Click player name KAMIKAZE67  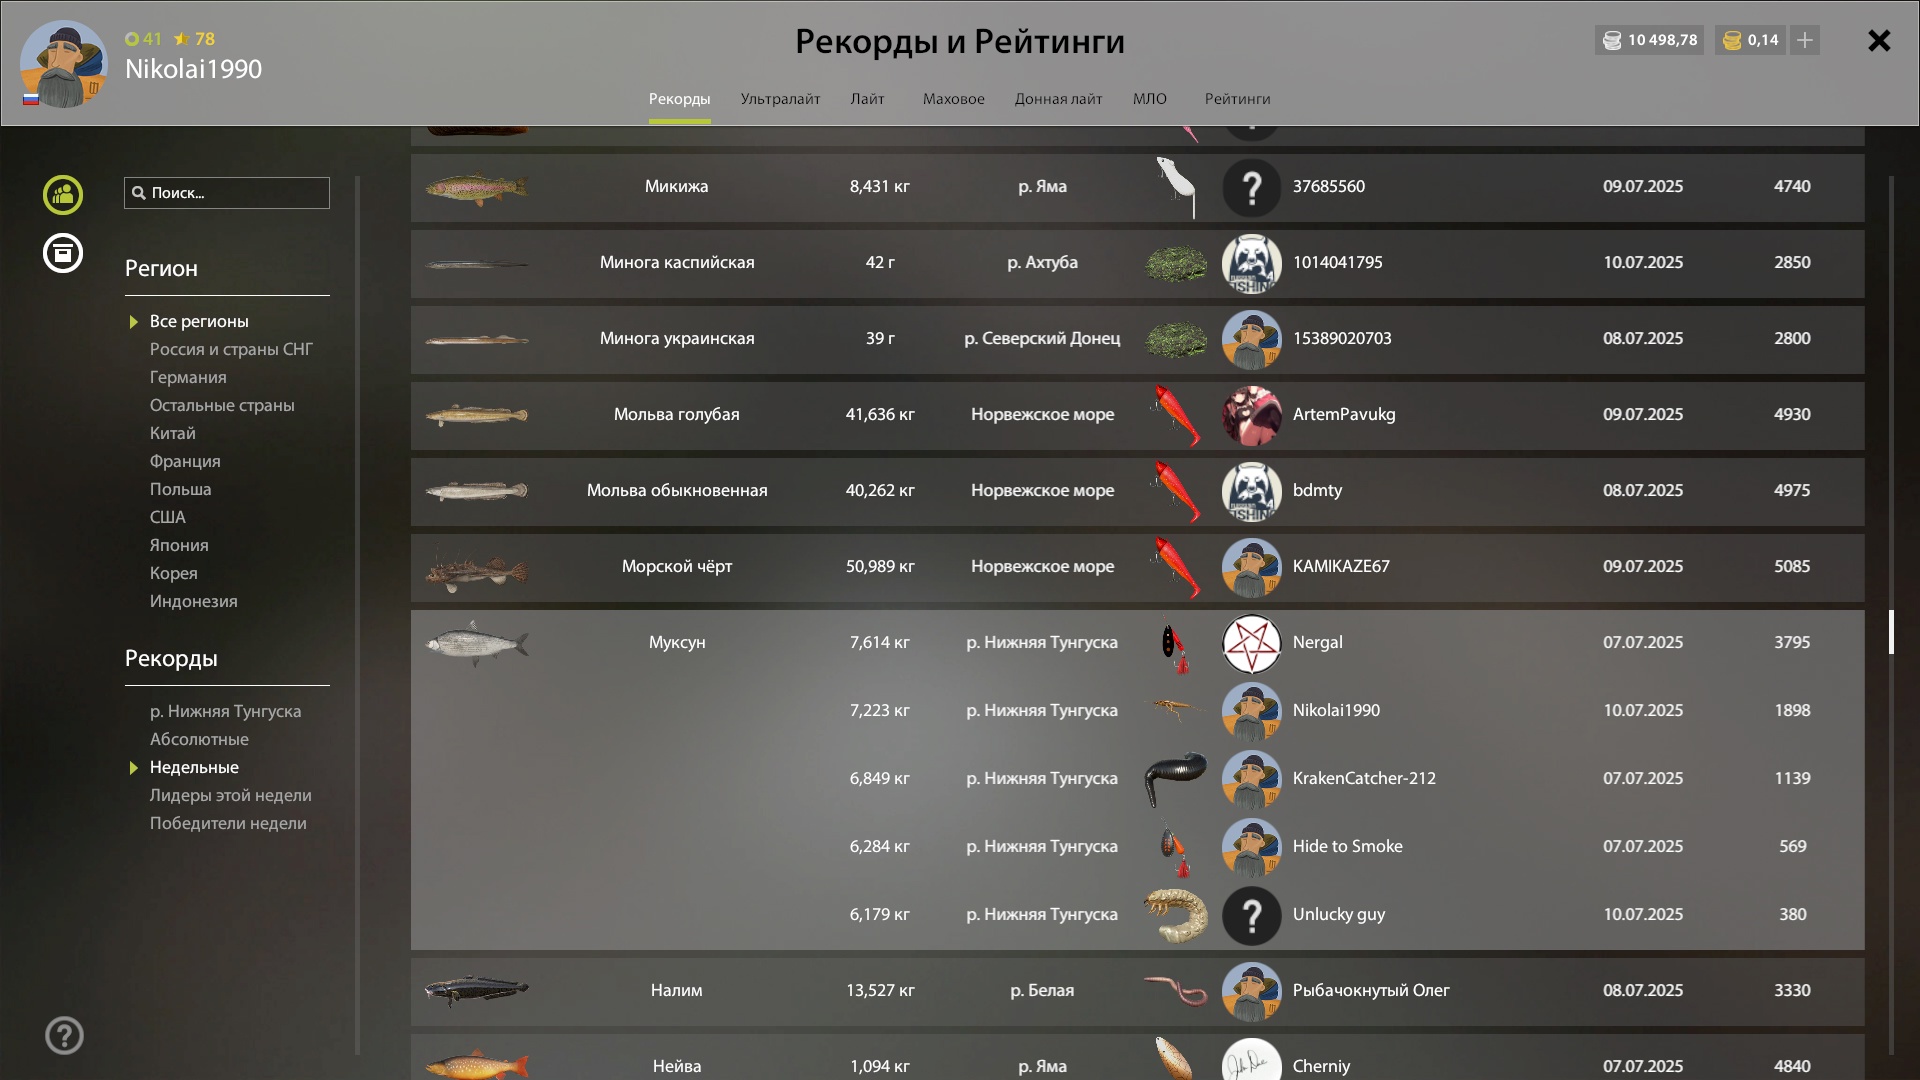point(1341,566)
